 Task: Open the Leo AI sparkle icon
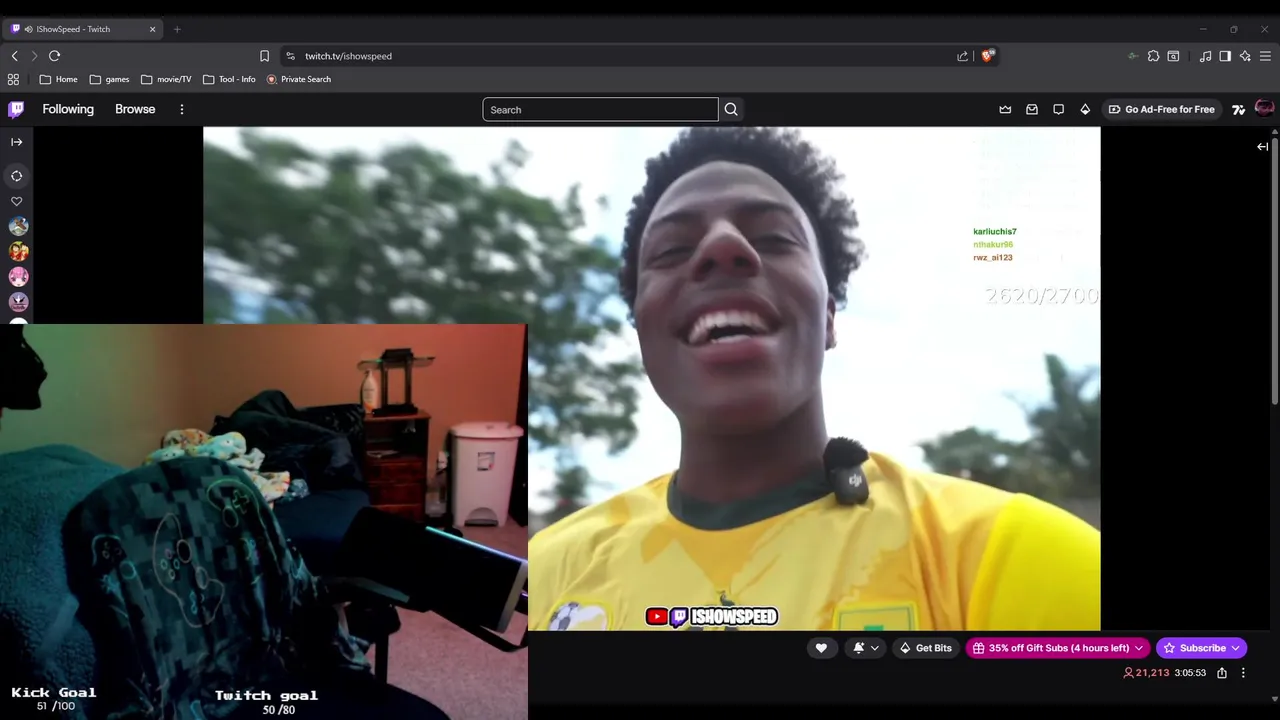click(1245, 56)
